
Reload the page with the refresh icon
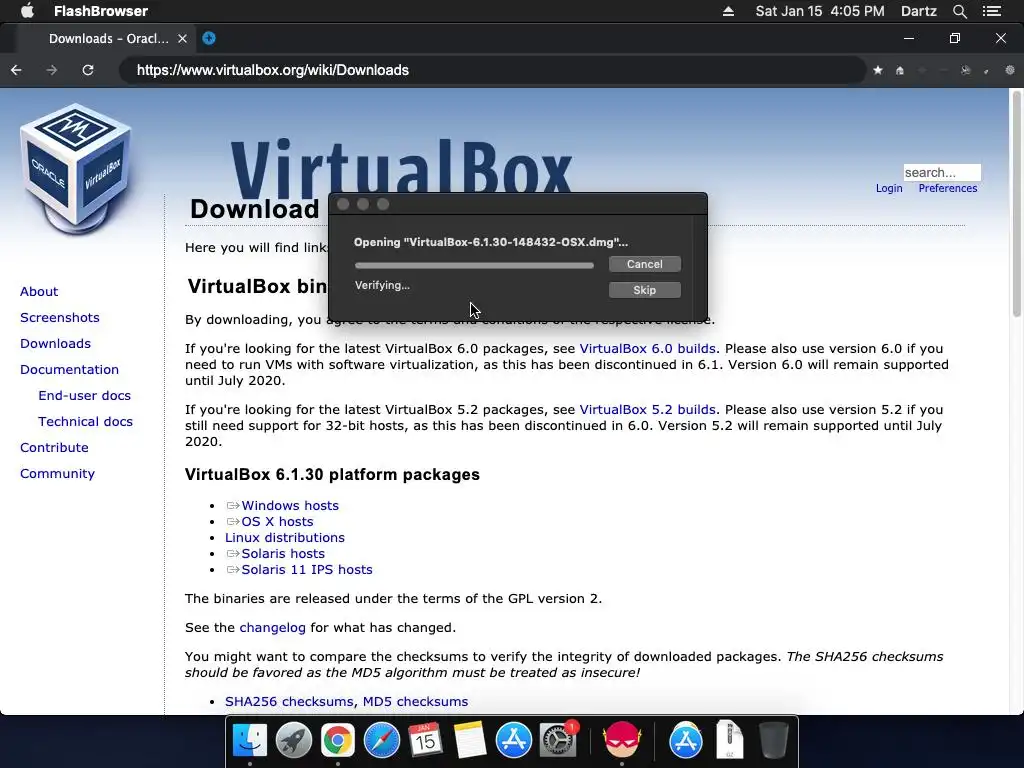(x=88, y=70)
